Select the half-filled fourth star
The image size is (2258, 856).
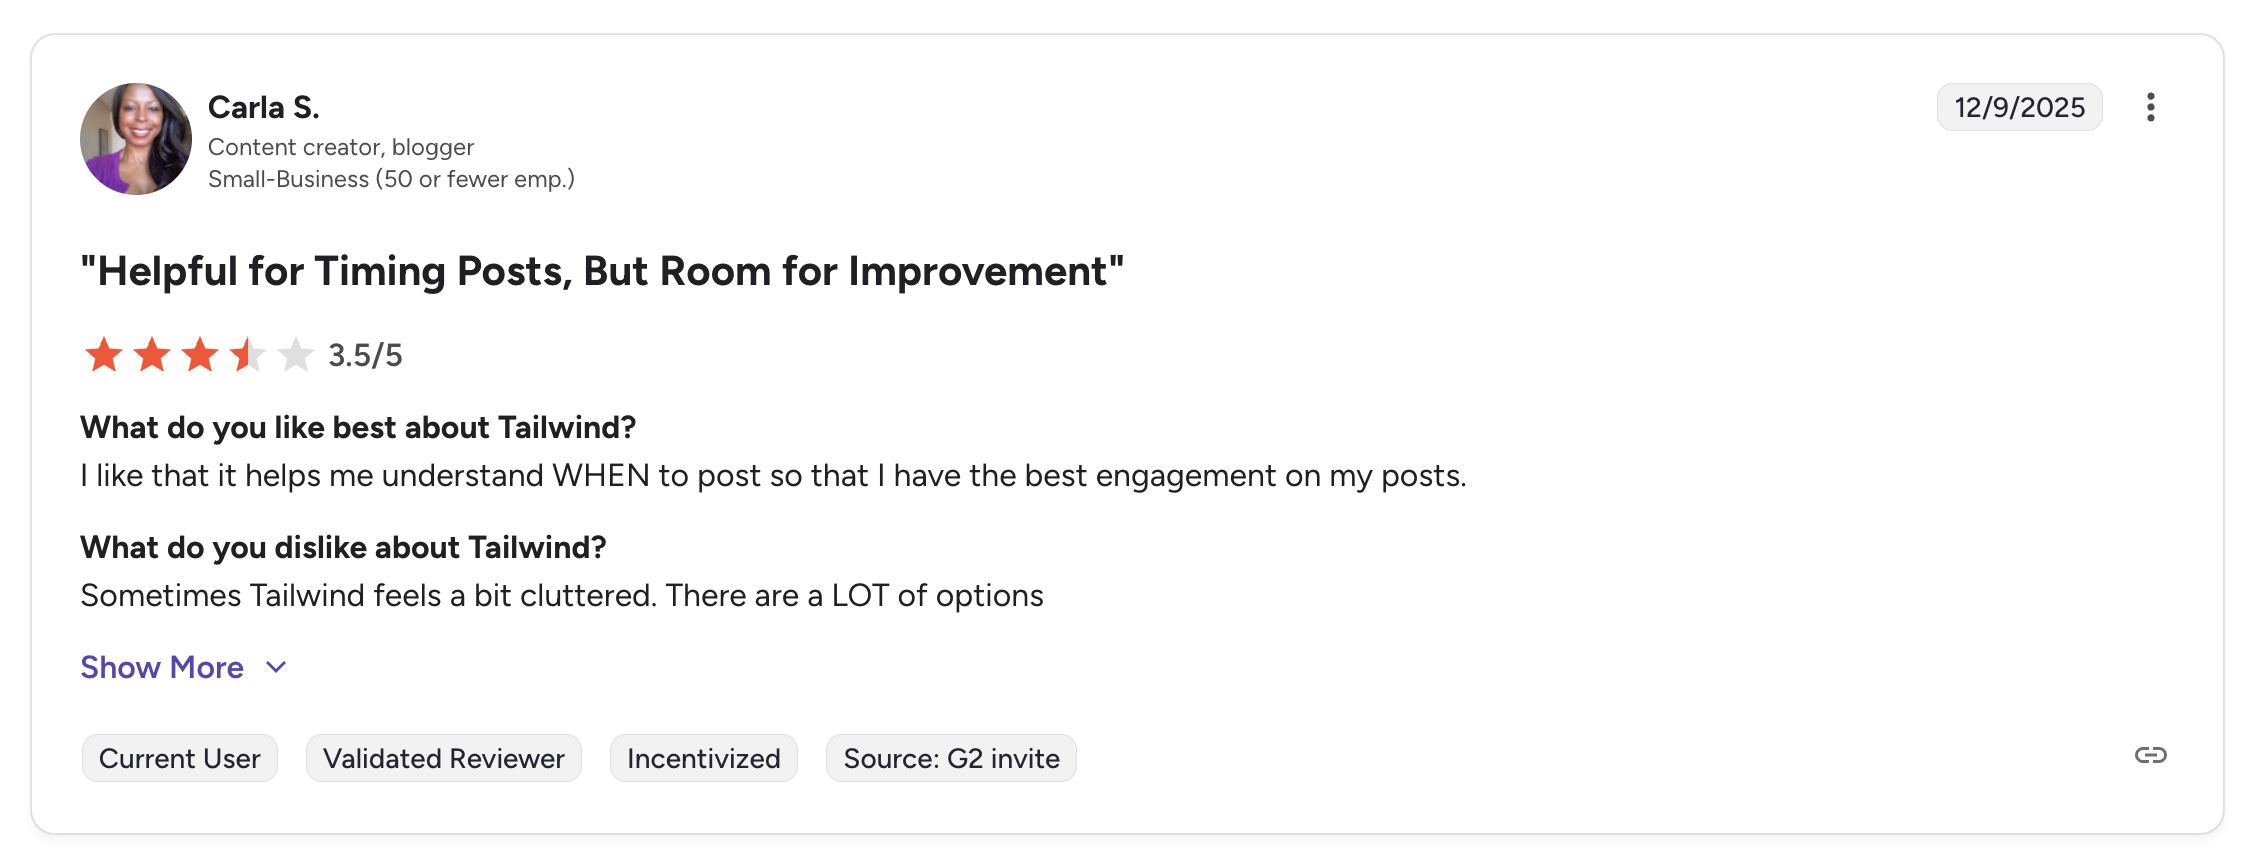click(x=246, y=355)
